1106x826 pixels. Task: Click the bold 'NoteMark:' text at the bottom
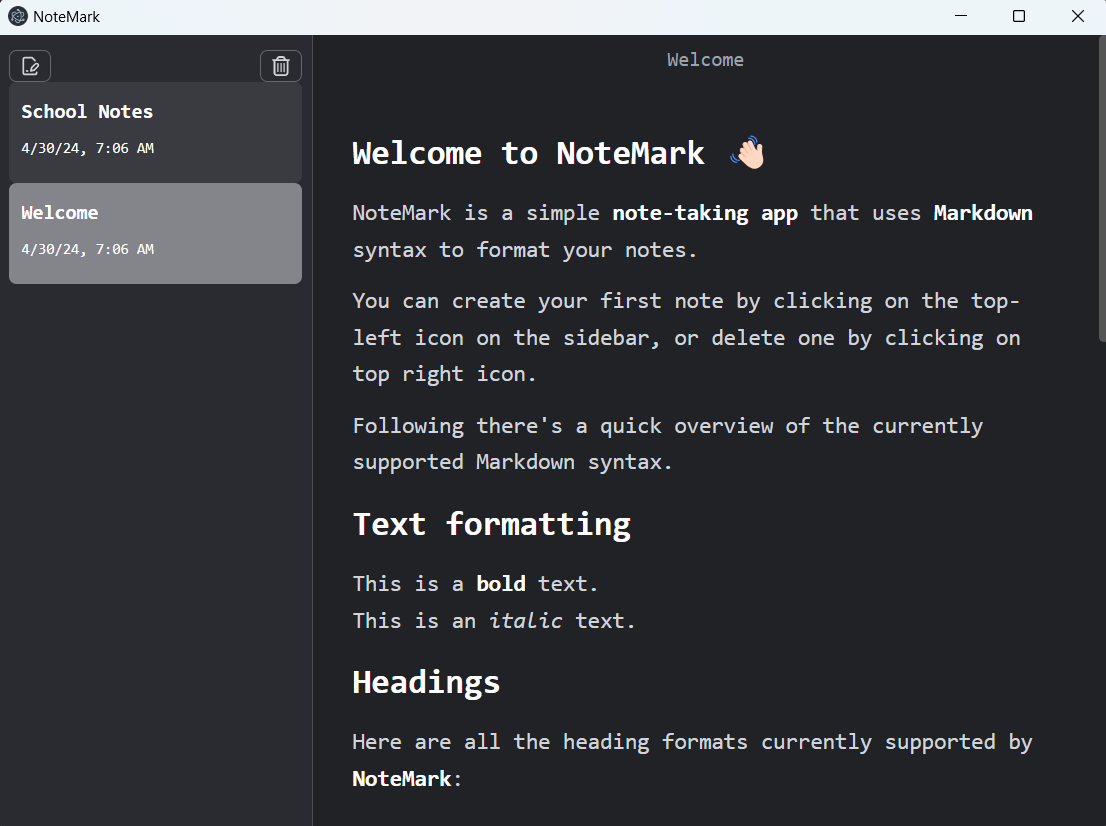(x=407, y=779)
